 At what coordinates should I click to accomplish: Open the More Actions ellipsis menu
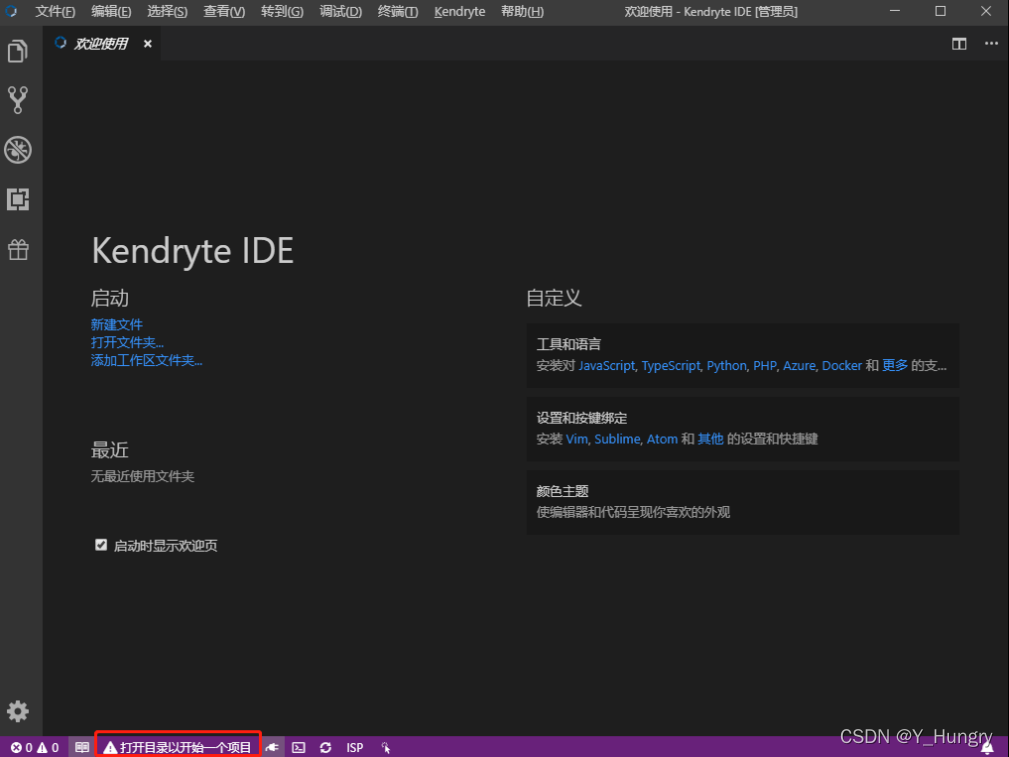tap(991, 43)
